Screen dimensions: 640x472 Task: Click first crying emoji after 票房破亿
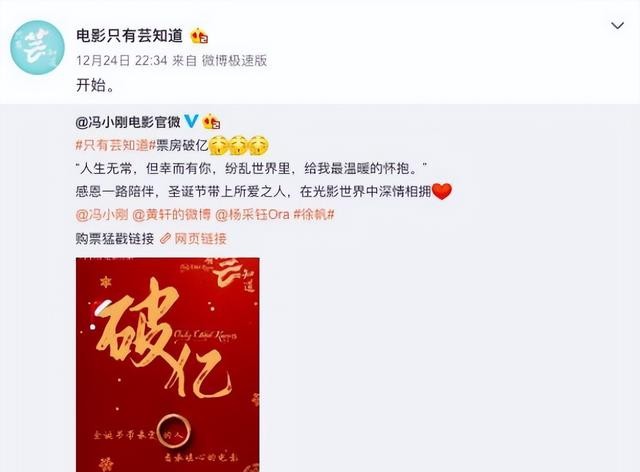click(219, 145)
